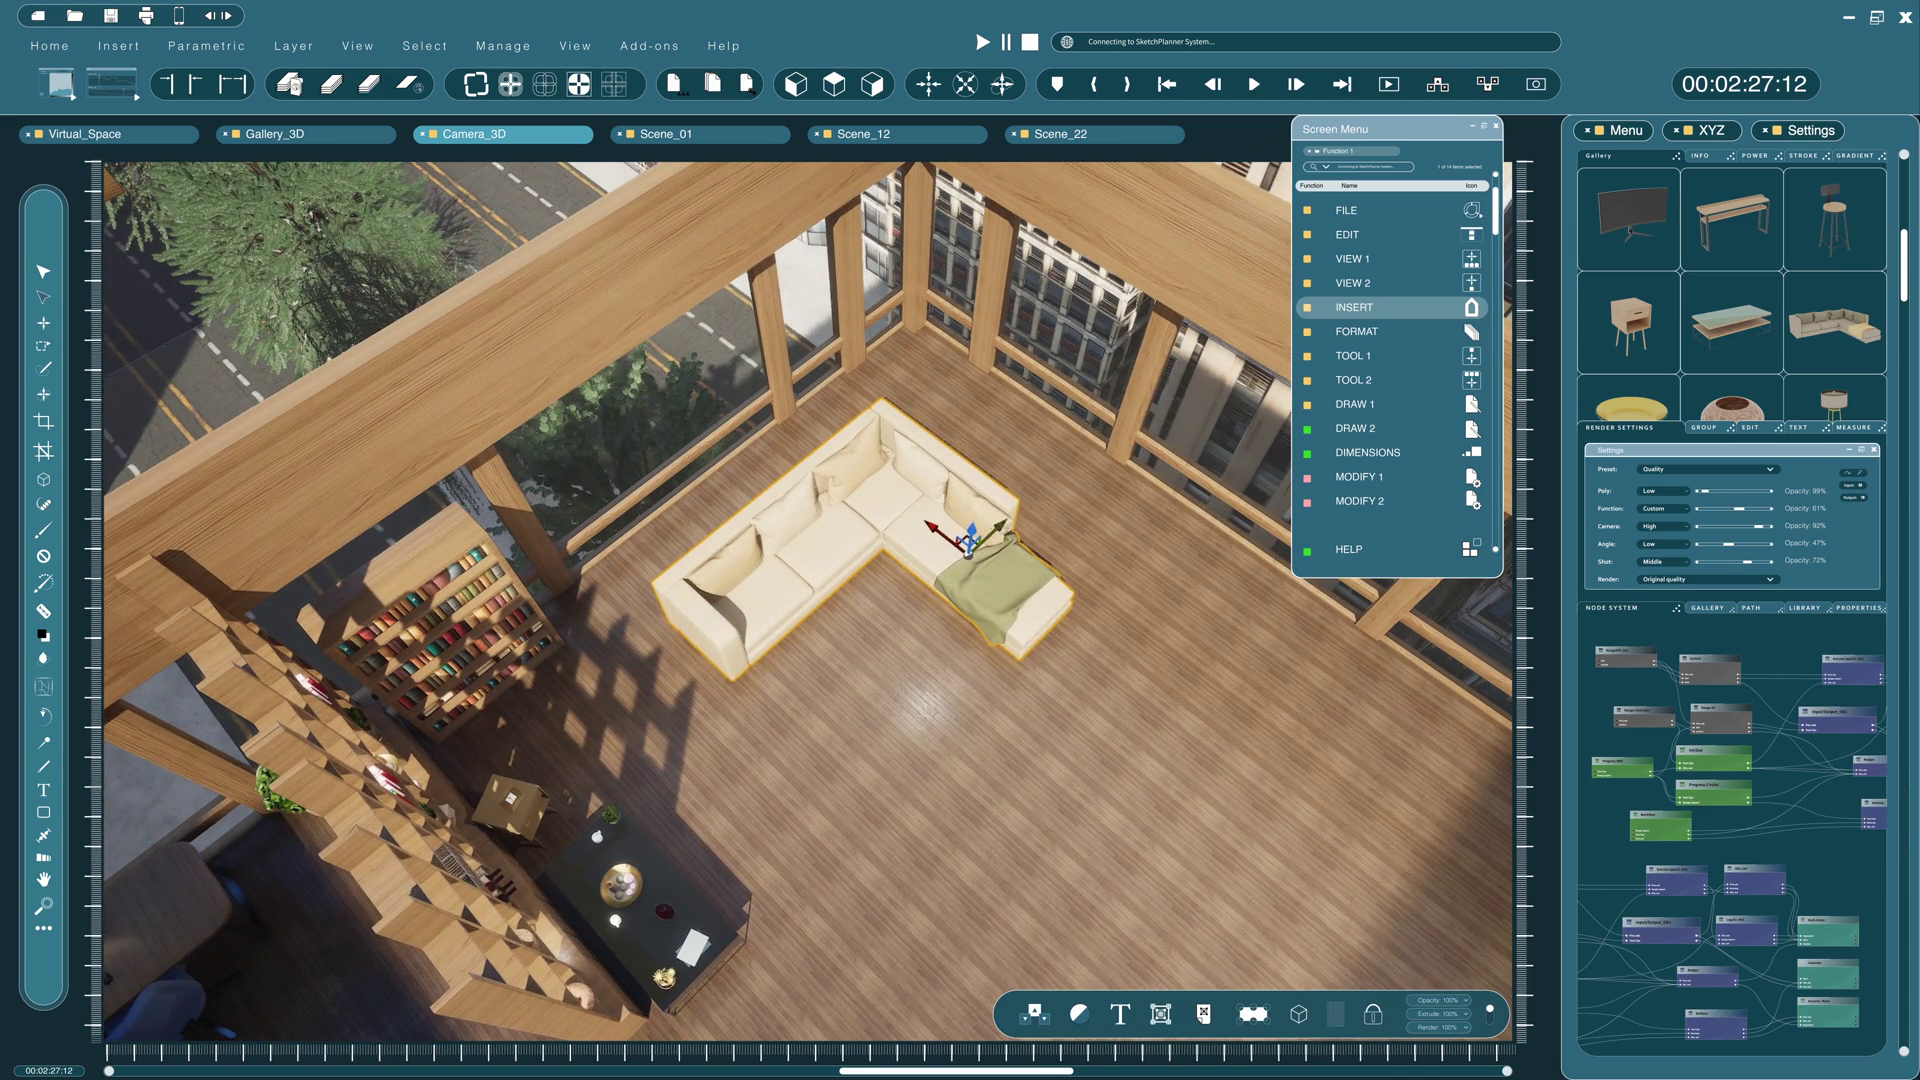Toggle the orange marker beside FILE
The width and height of the screenshot is (1920, 1080).
click(1307, 211)
